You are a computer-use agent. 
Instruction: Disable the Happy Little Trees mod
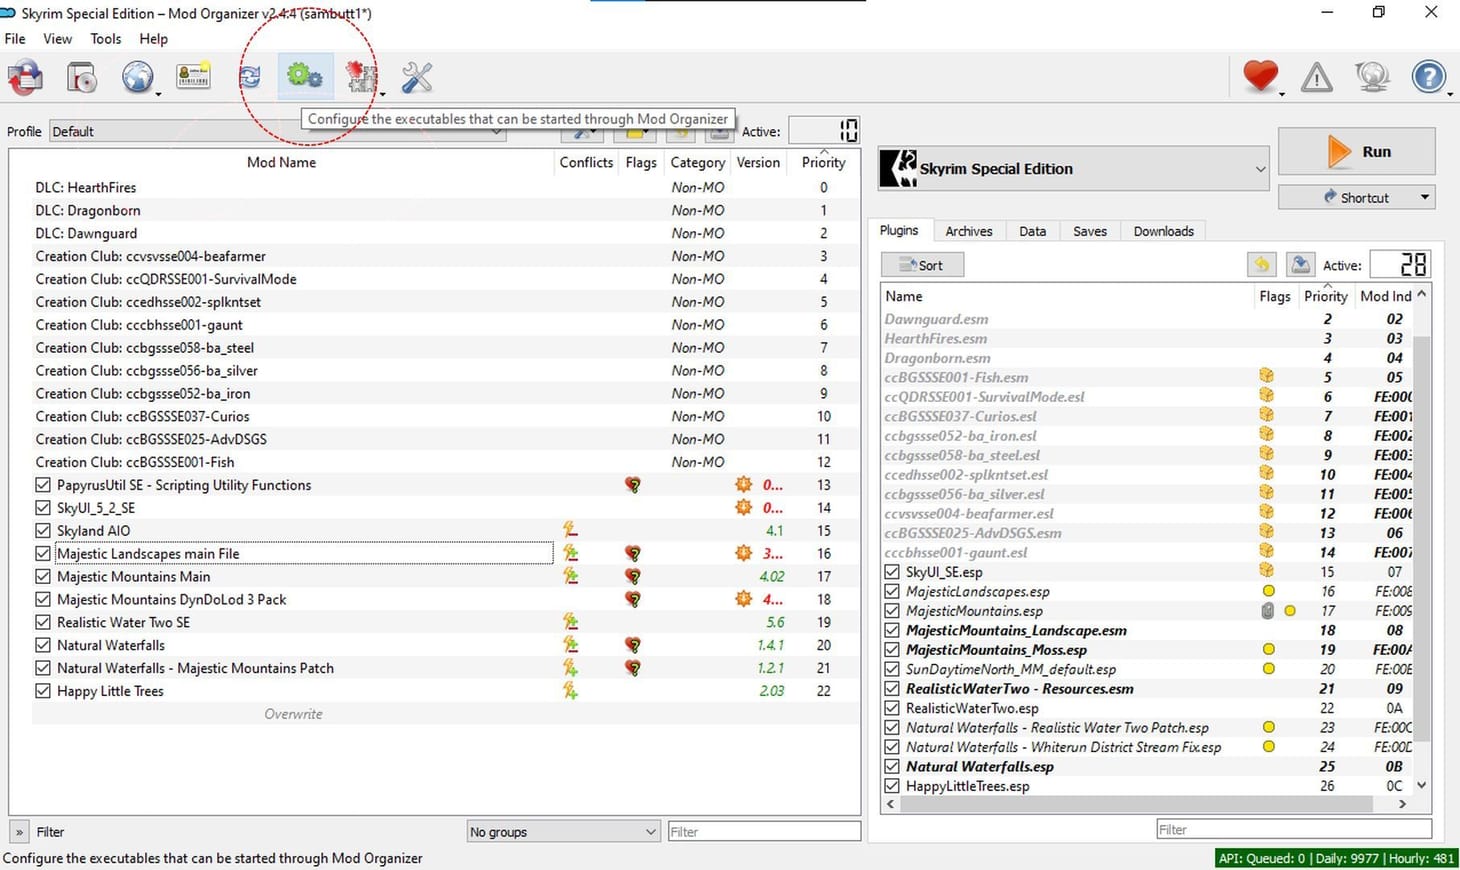42,690
